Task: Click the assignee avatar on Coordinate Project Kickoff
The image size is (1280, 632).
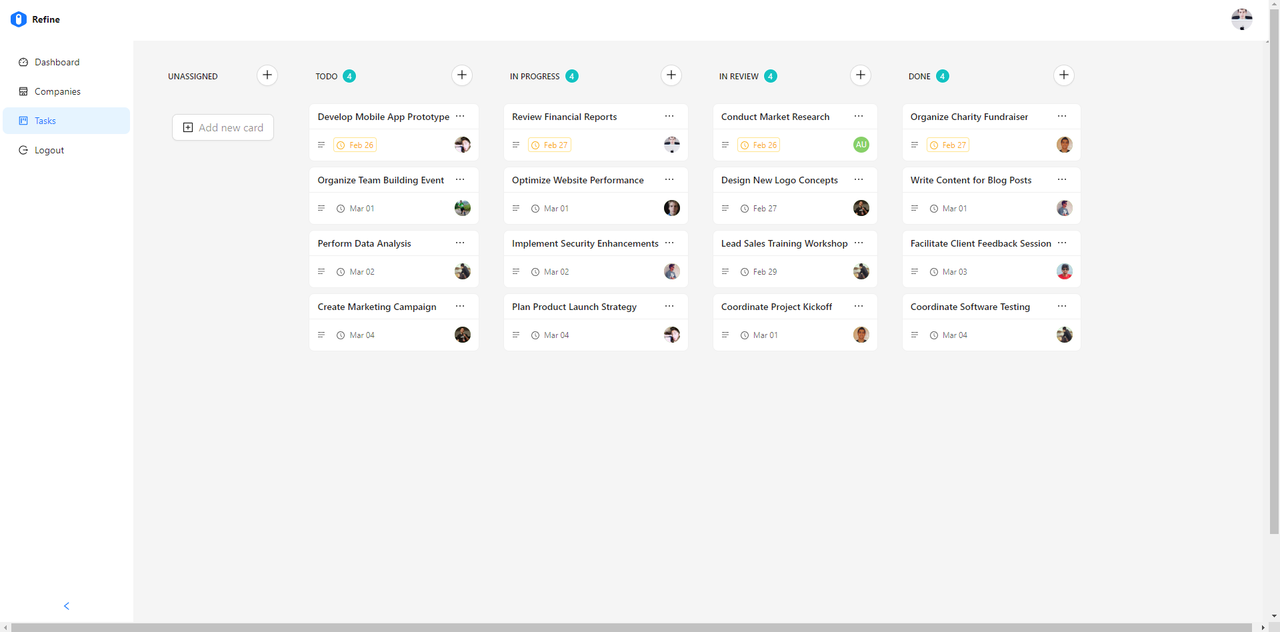Action: [x=861, y=335]
